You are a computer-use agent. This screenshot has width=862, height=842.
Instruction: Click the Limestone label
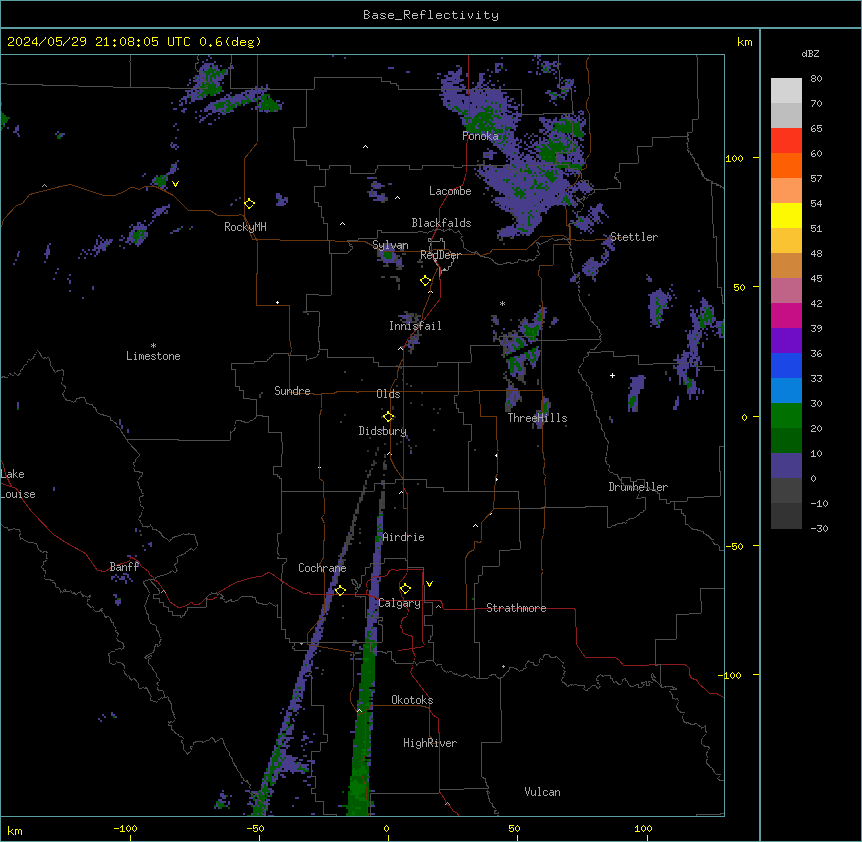point(153,356)
